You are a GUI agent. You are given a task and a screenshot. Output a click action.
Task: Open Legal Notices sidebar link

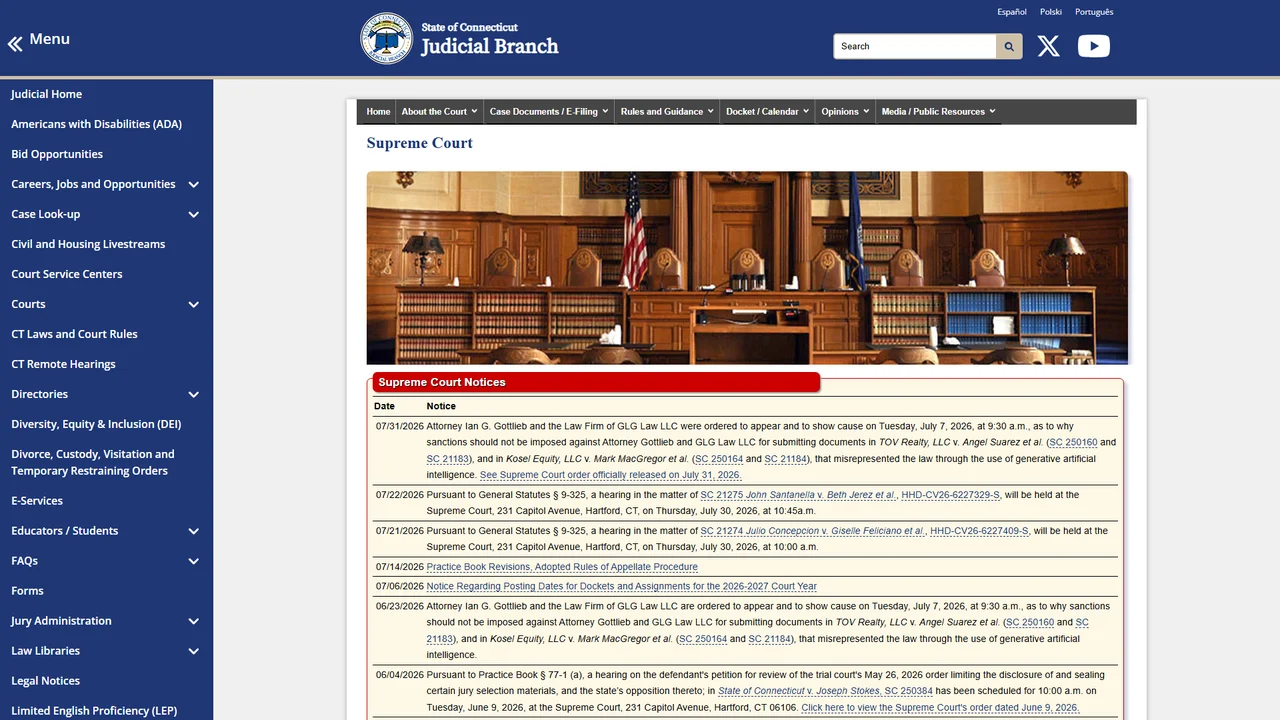tap(45, 681)
